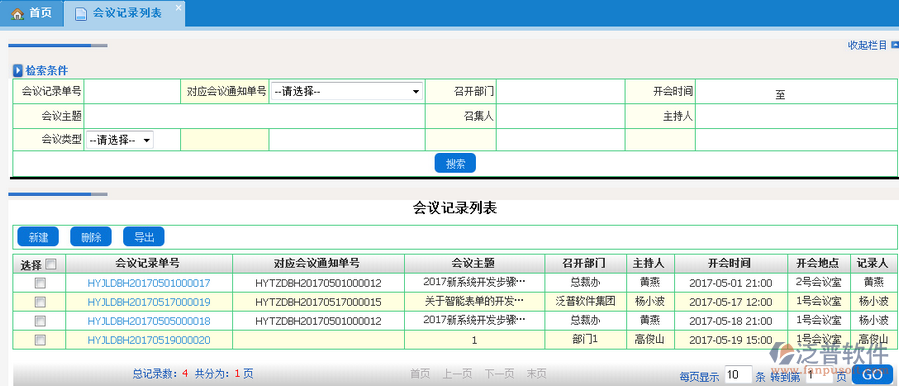Toggle the select-all checkbox in the header
The image size is (899, 386).
pyautogui.click(x=51, y=264)
